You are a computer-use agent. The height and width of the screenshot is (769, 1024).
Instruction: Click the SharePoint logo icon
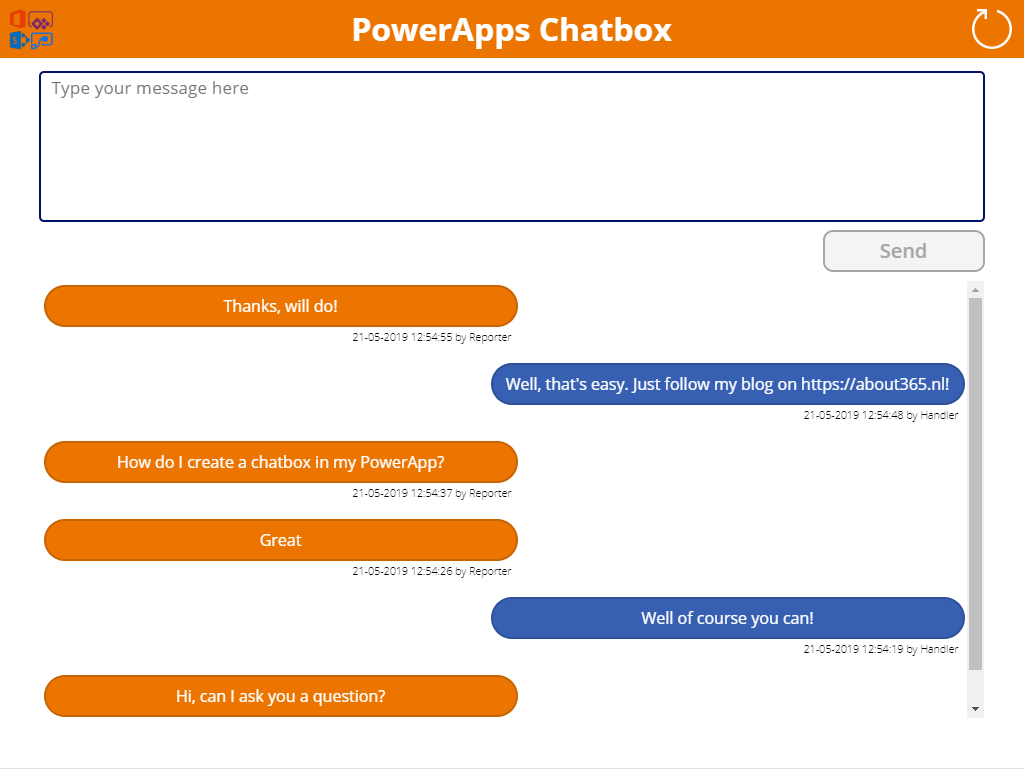[16, 40]
